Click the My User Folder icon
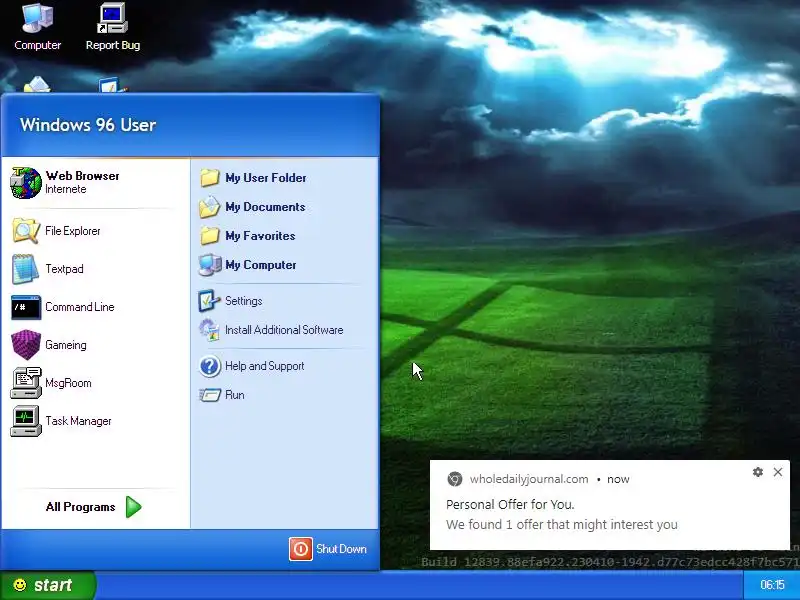 coord(209,178)
